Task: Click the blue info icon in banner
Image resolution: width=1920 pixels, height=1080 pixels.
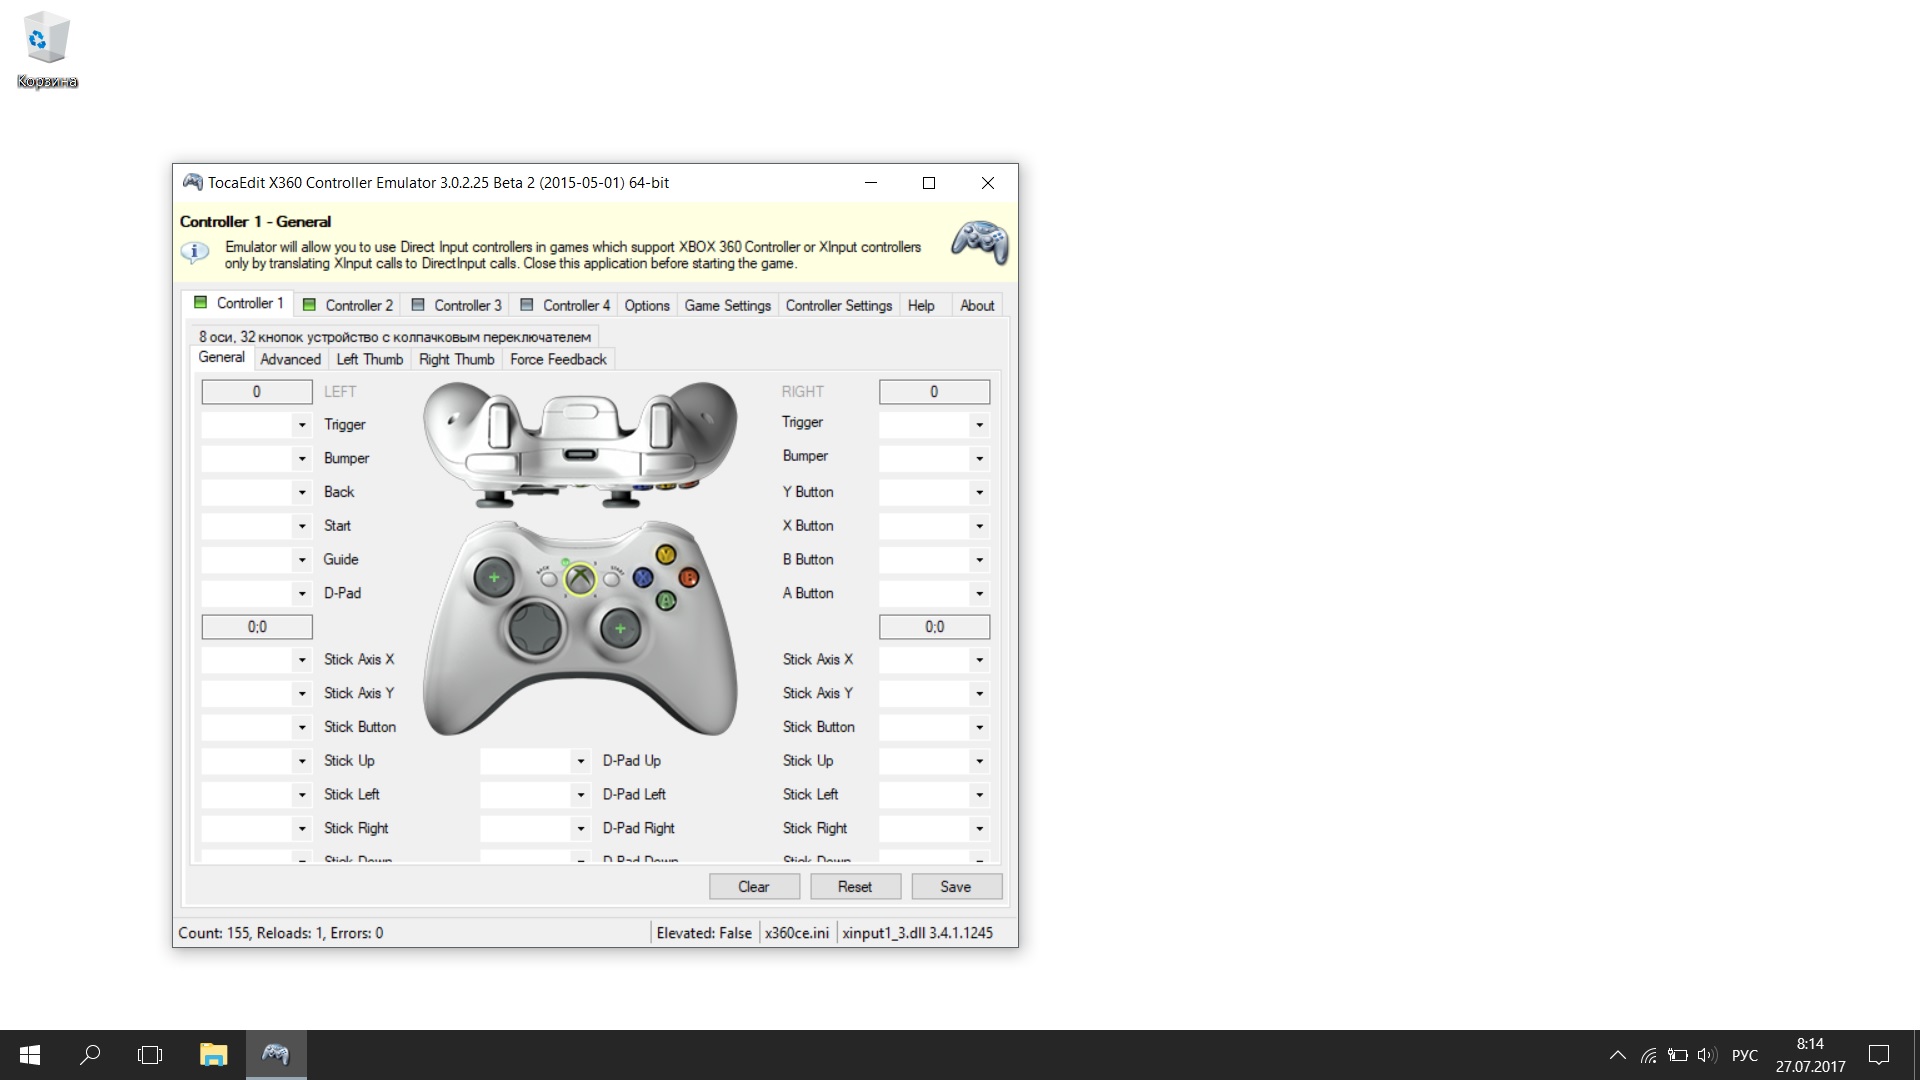Action: coord(195,252)
